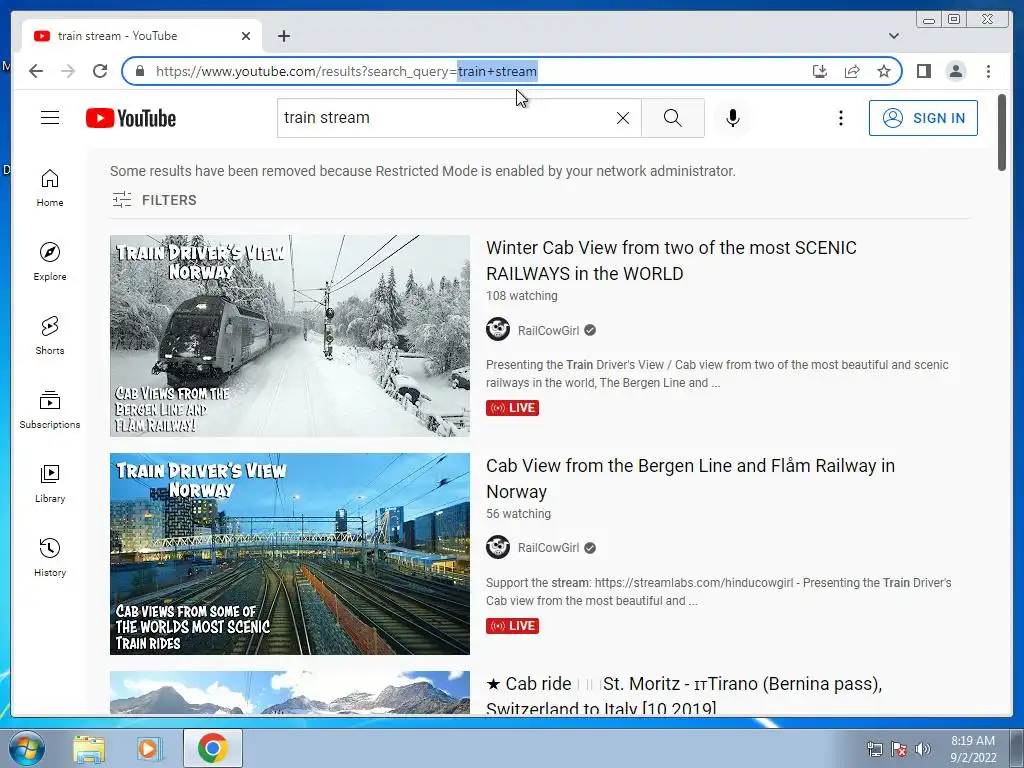
Task: Open Explore in the sidebar
Action: 50,261
